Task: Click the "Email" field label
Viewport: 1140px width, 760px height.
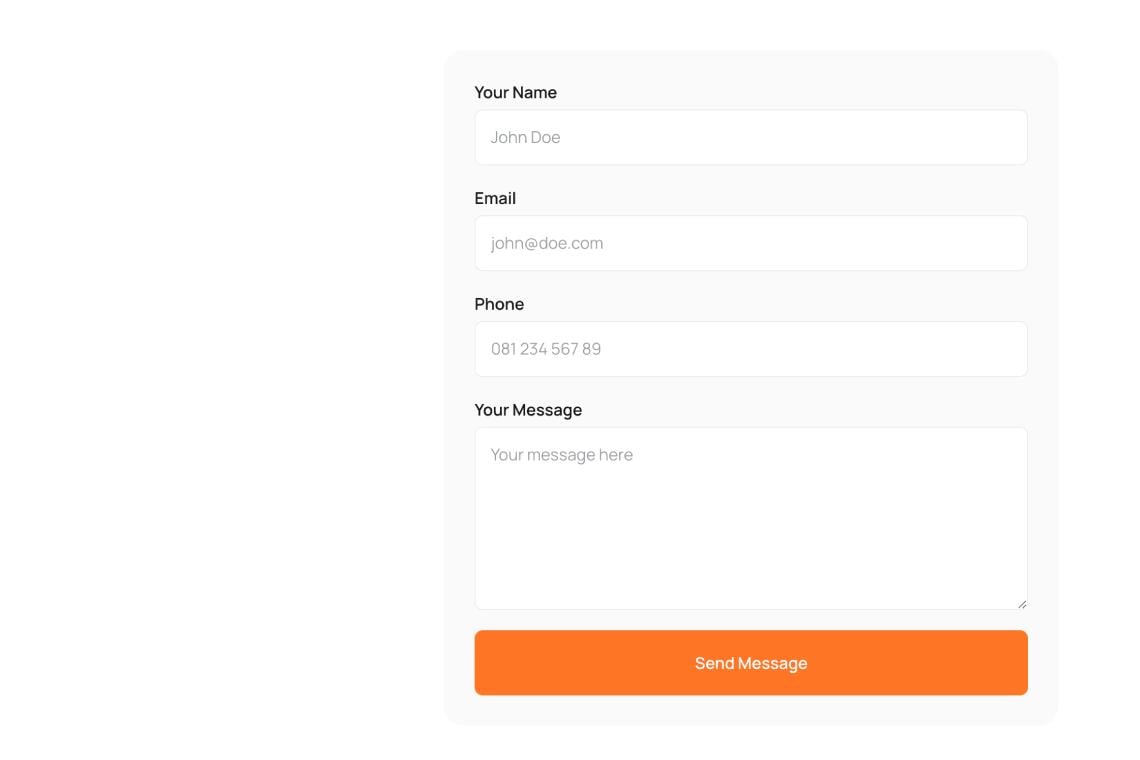Action: click(495, 198)
